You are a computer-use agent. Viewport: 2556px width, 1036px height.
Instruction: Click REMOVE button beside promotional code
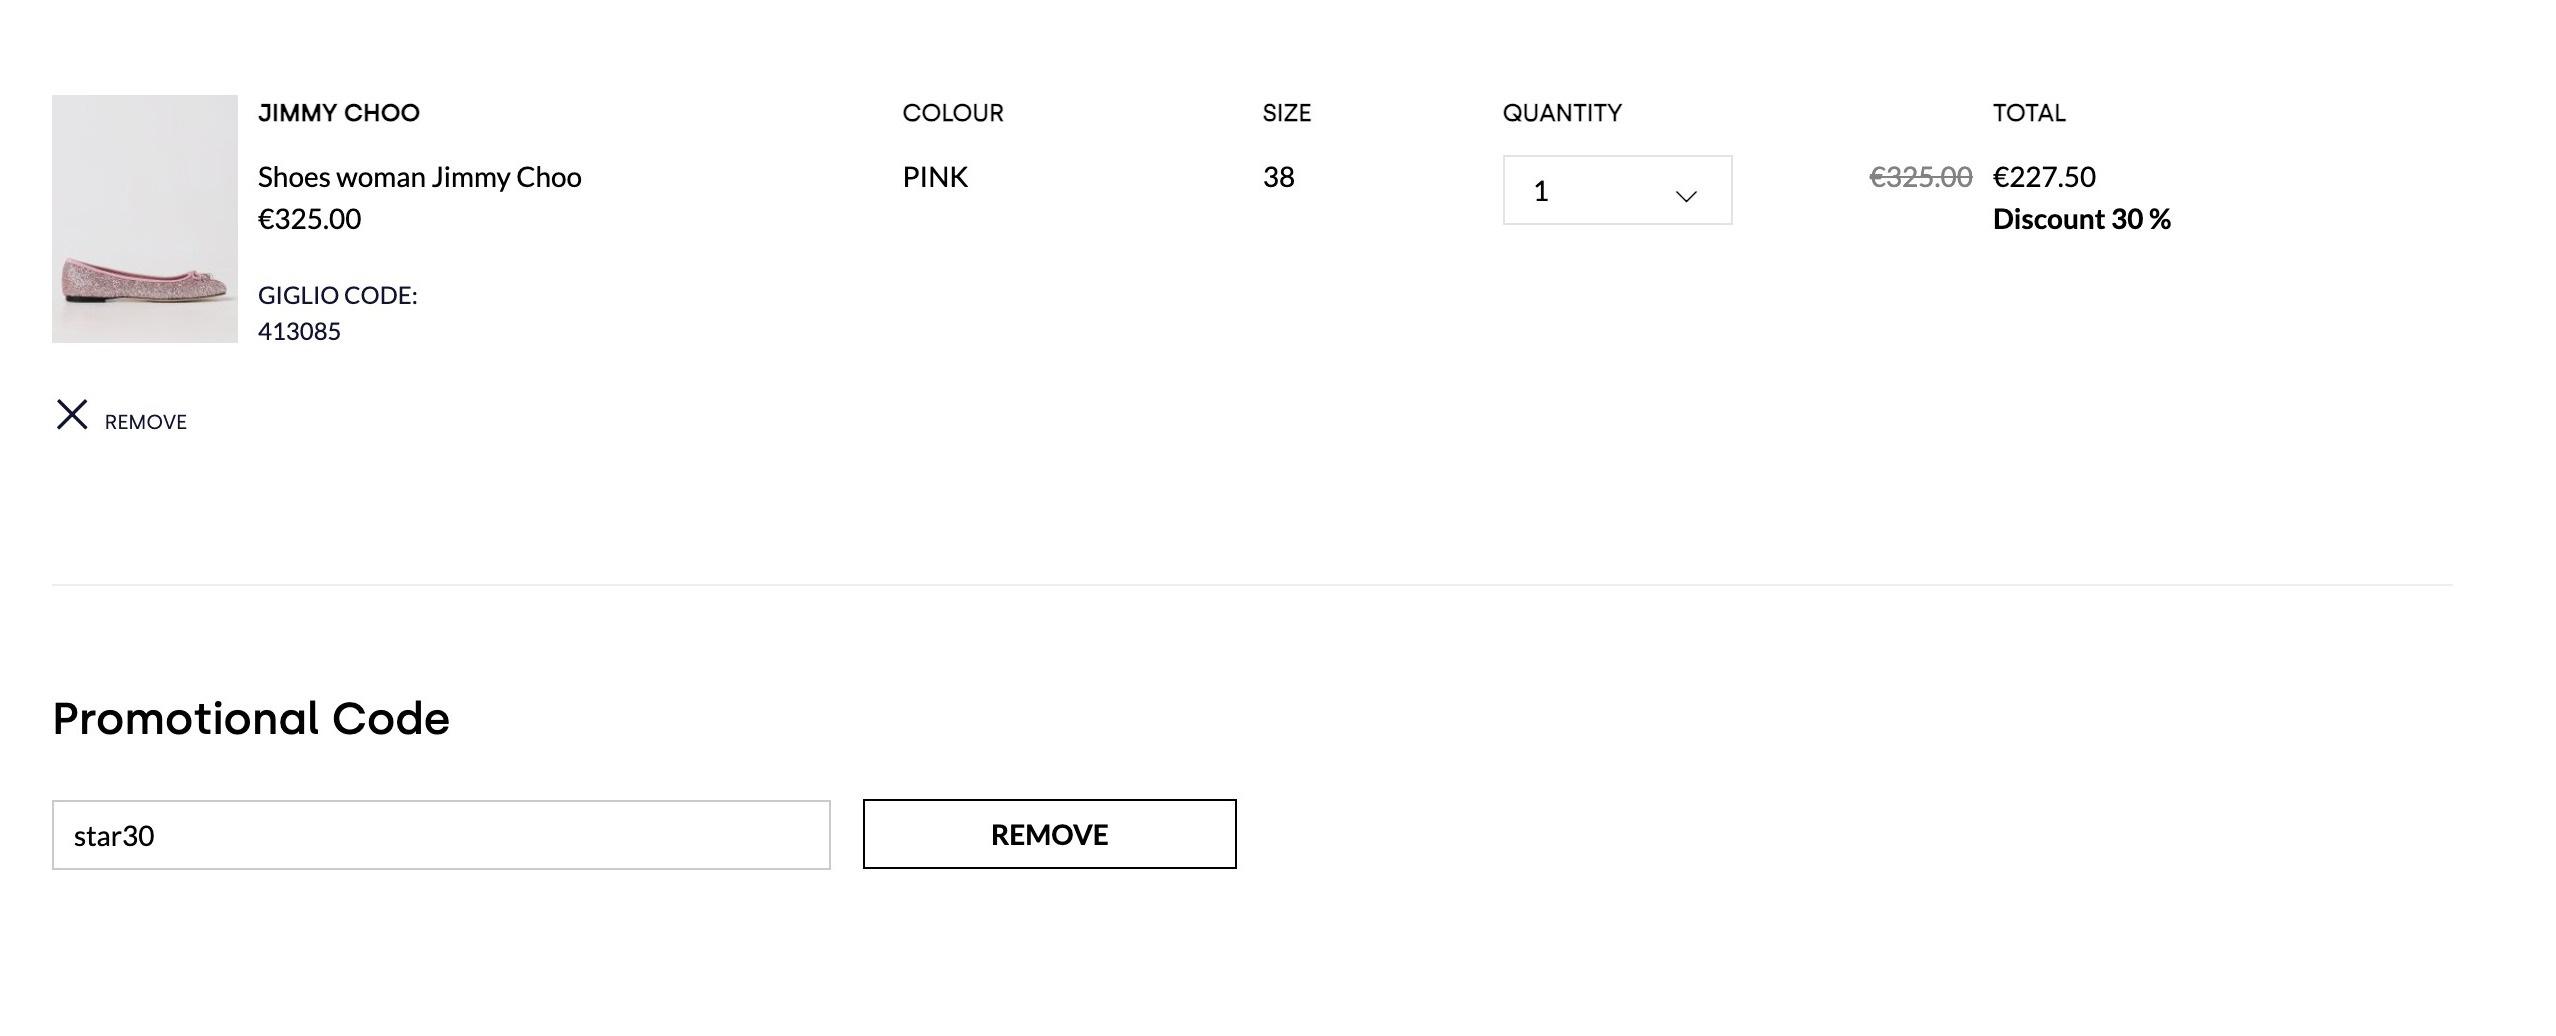coord(1049,834)
